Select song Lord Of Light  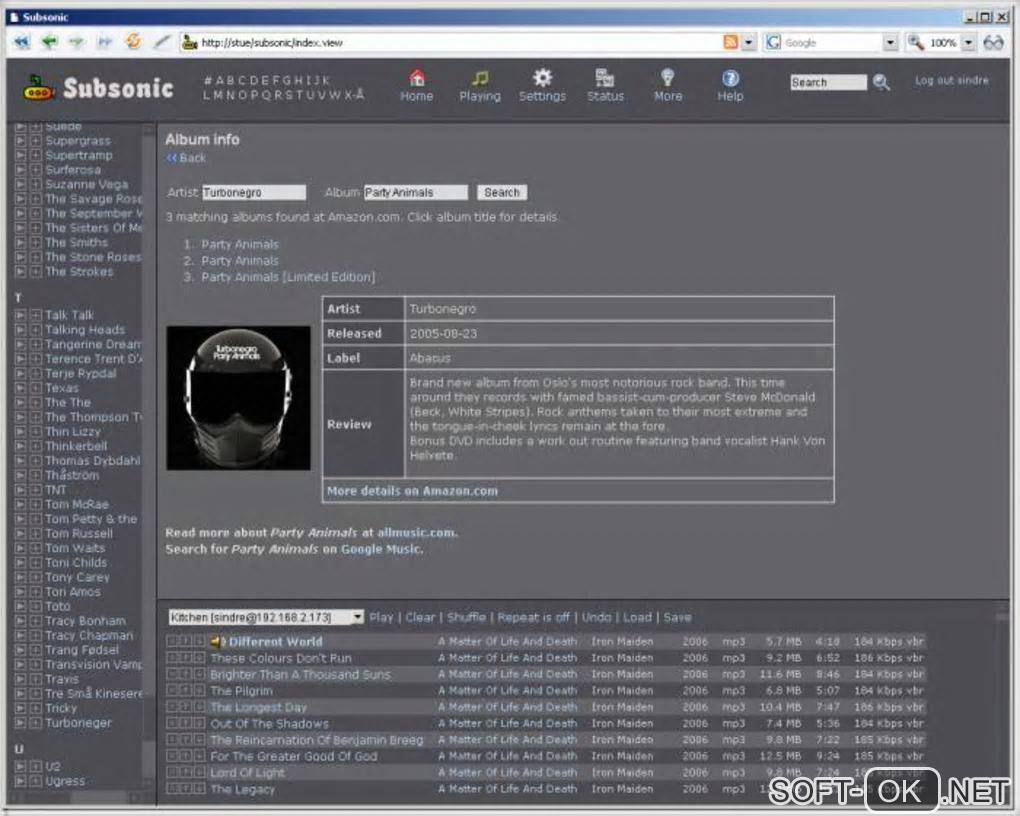(247, 773)
